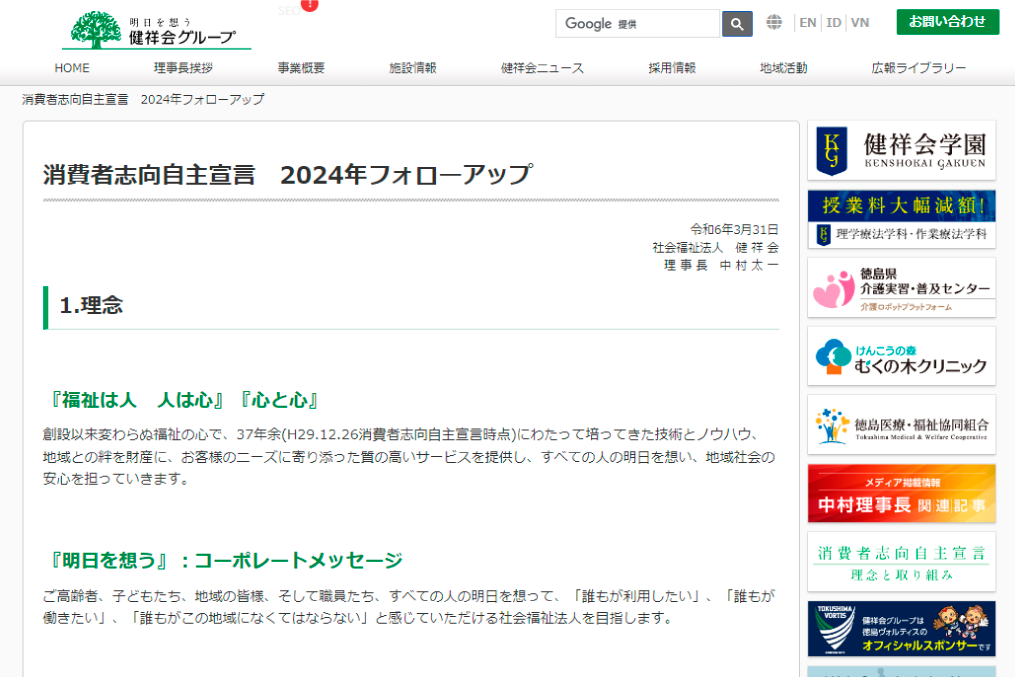Open the 徳島県介護実習・普及センター banner
The height and width of the screenshot is (677, 1015).
click(901, 288)
